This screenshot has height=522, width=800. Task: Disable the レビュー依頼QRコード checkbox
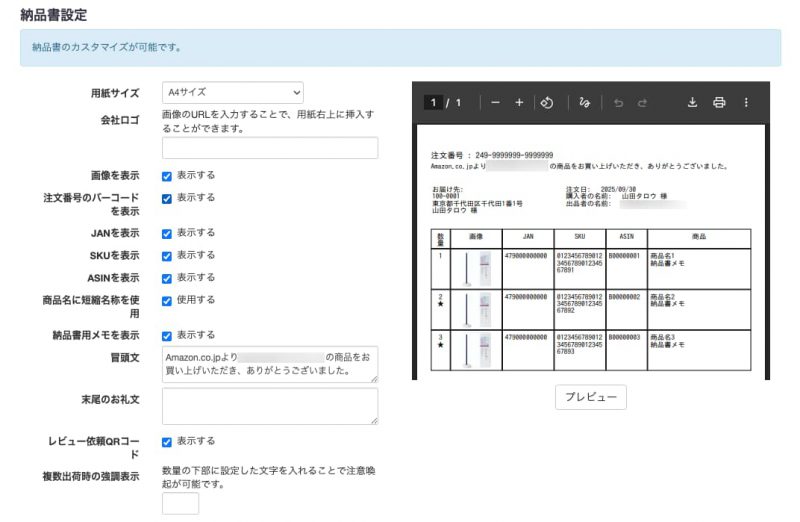click(167, 441)
